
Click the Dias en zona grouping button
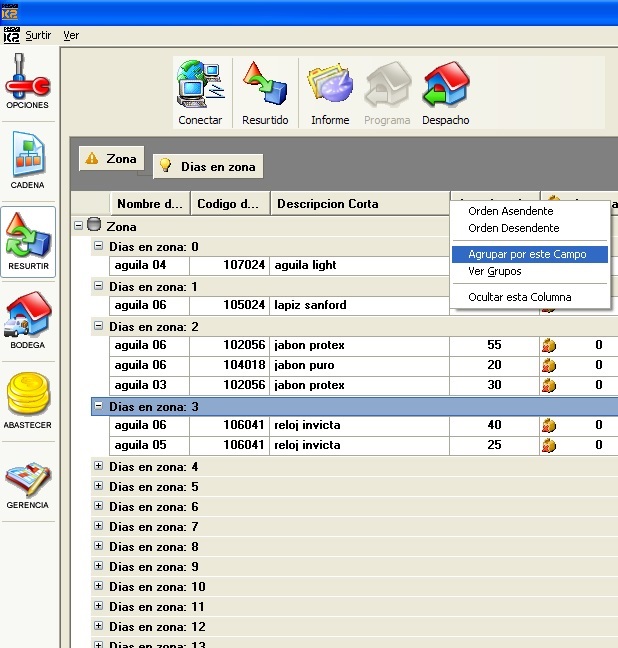point(208,167)
